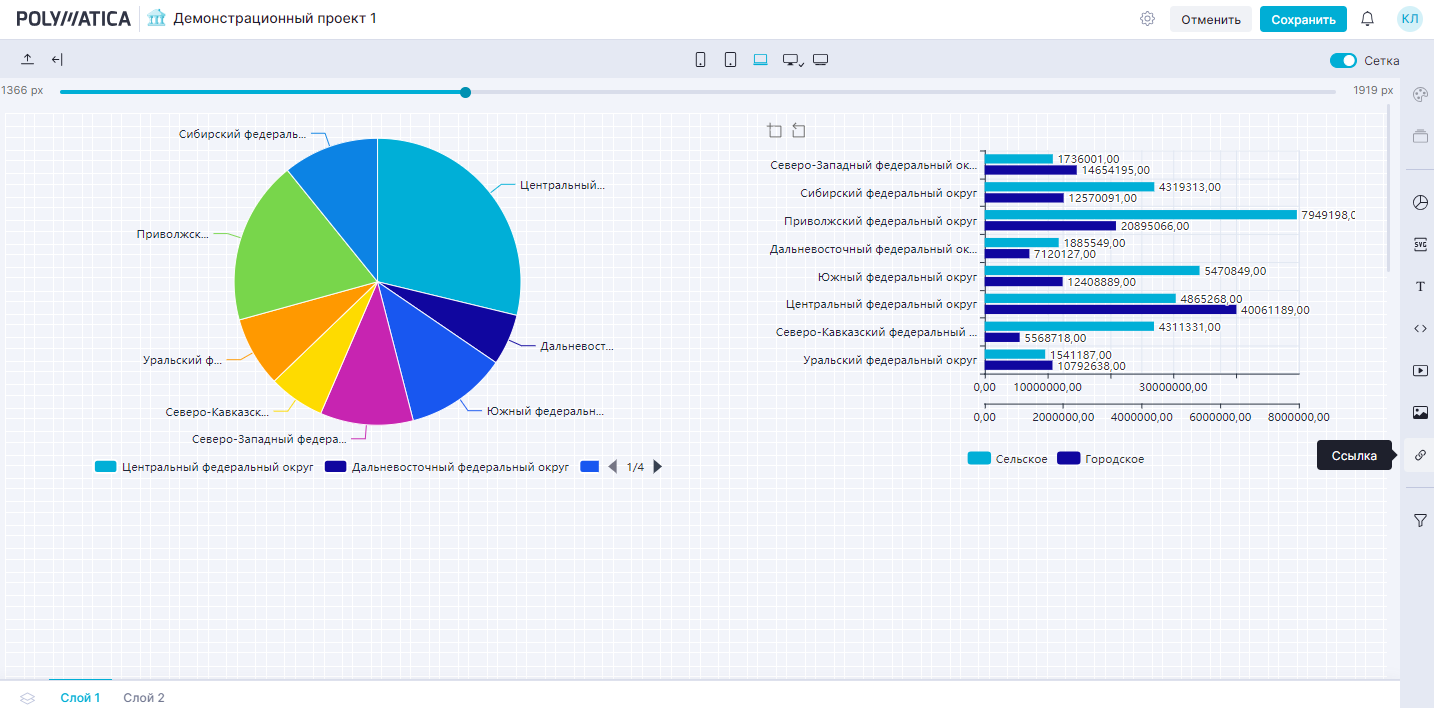Switch to the Слой 2 tab
The height and width of the screenshot is (708, 1434).
144,698
